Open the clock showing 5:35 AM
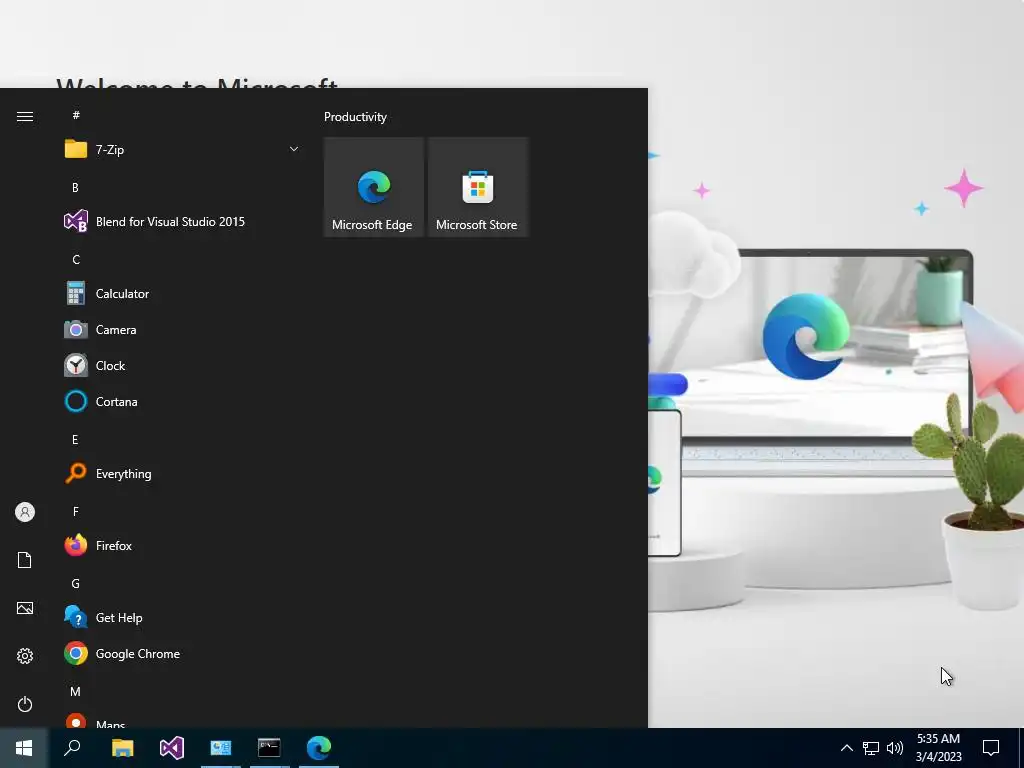 (938, 748)
